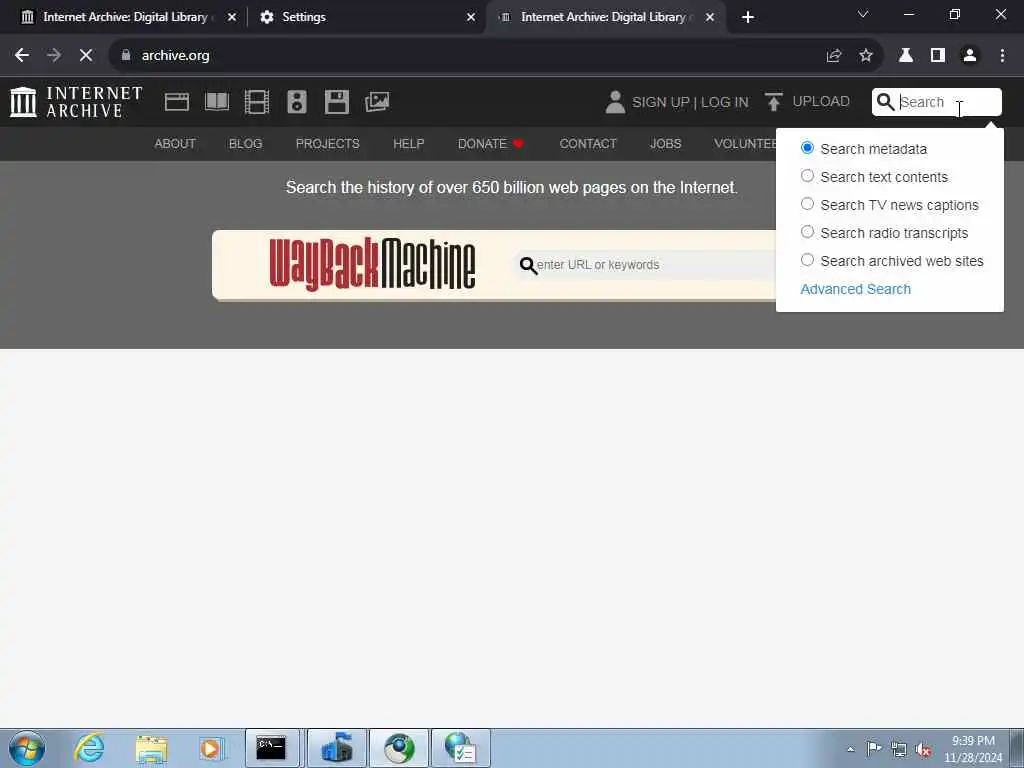Click the Internet Archive logo
1024x768 pixels.
coord(76,102)
